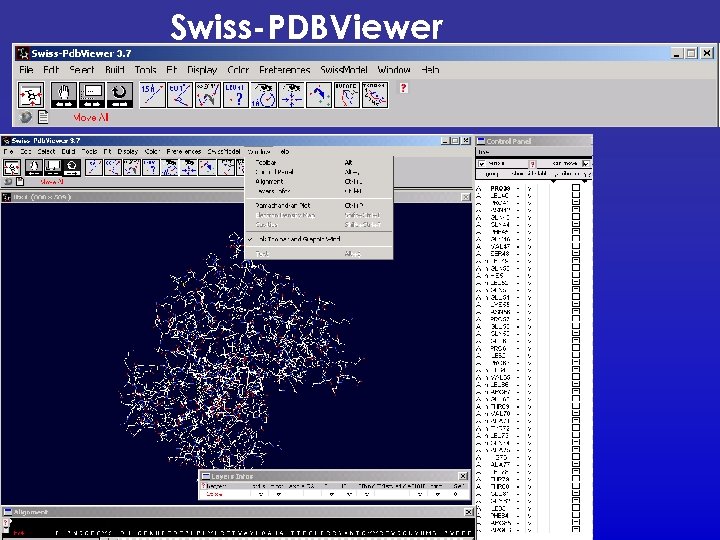Pick distance measure tool in smaller main window
This screenshot has width=720, height=540.
point(94,168)
